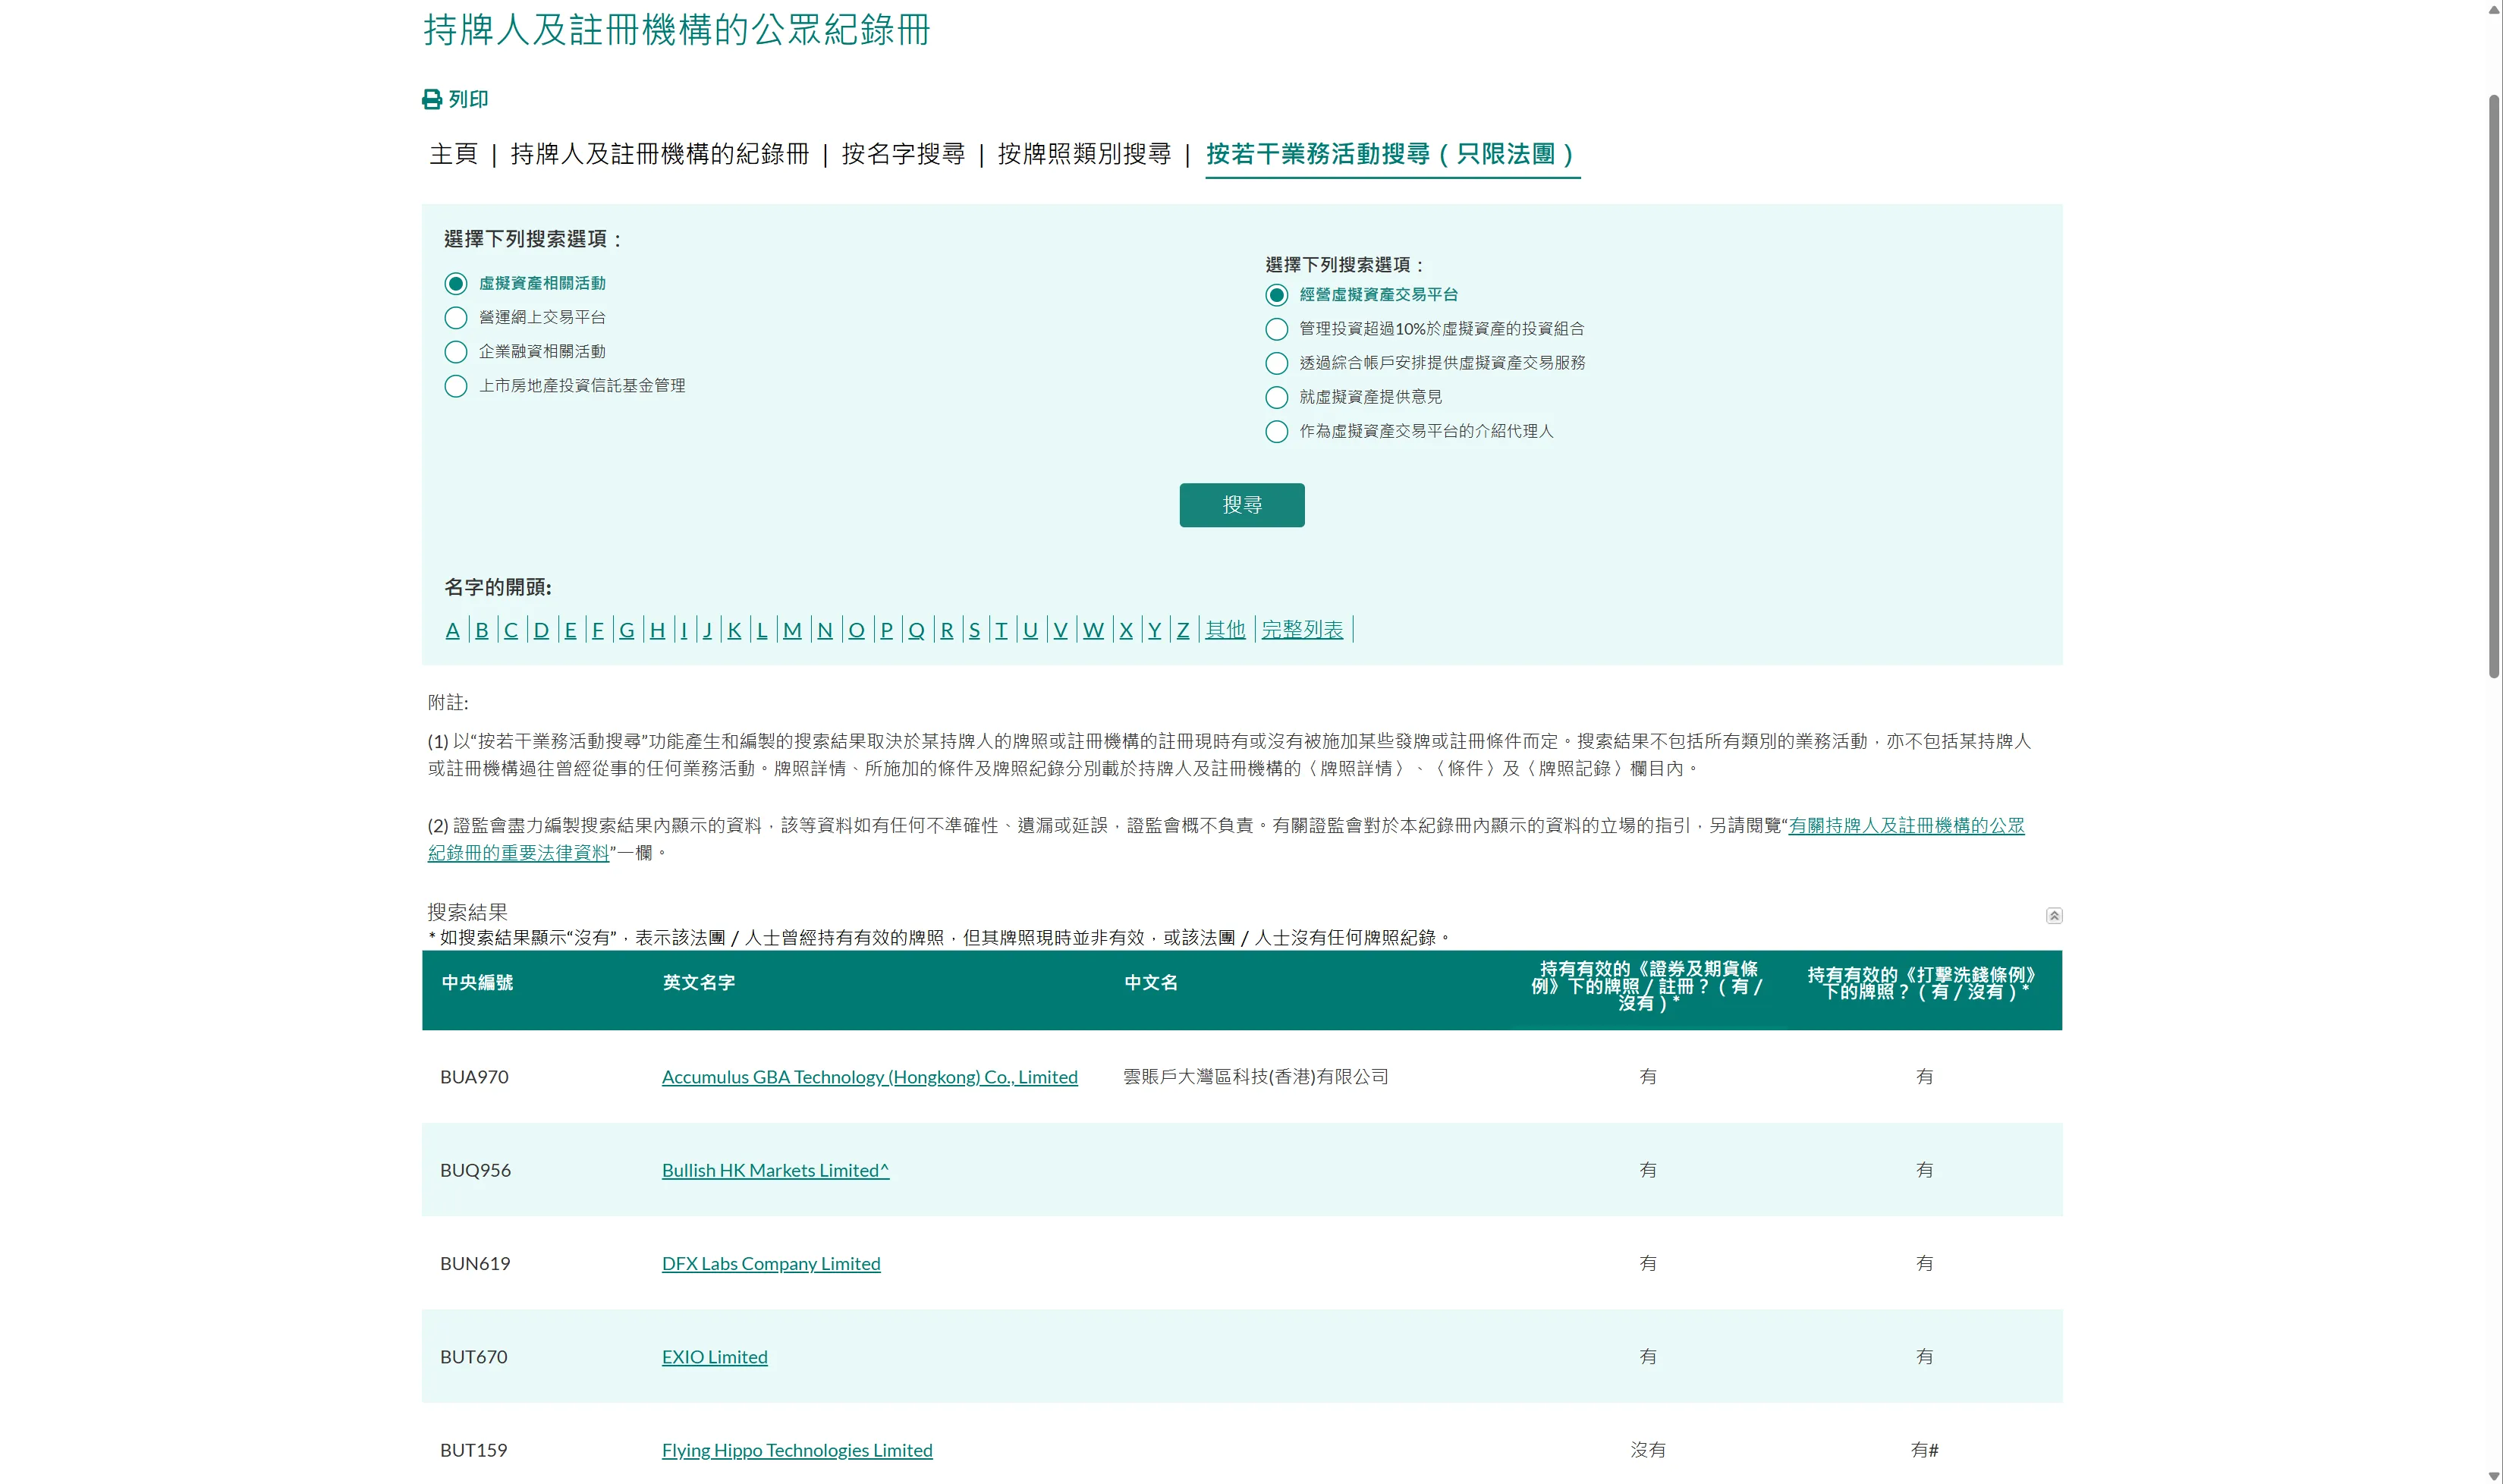This screenshot has height=1484, width=2503.
Task: Open EXIO Limited company link
Action: tap(715, 1357)
